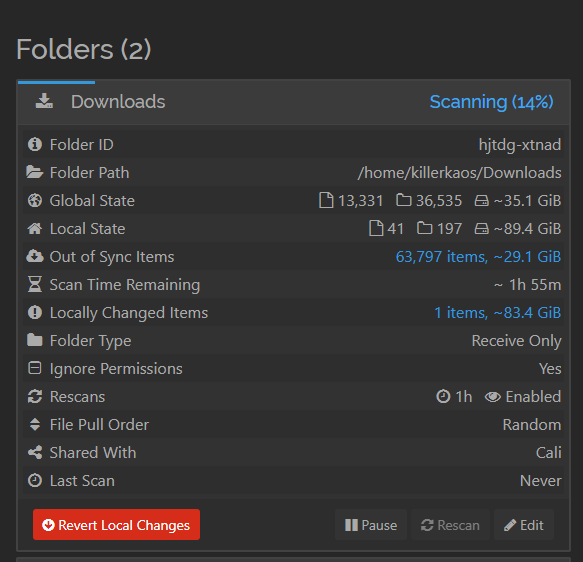Open the 1 items locally changed link
This screenshot has width=583, height=562.
pos(497,313)
